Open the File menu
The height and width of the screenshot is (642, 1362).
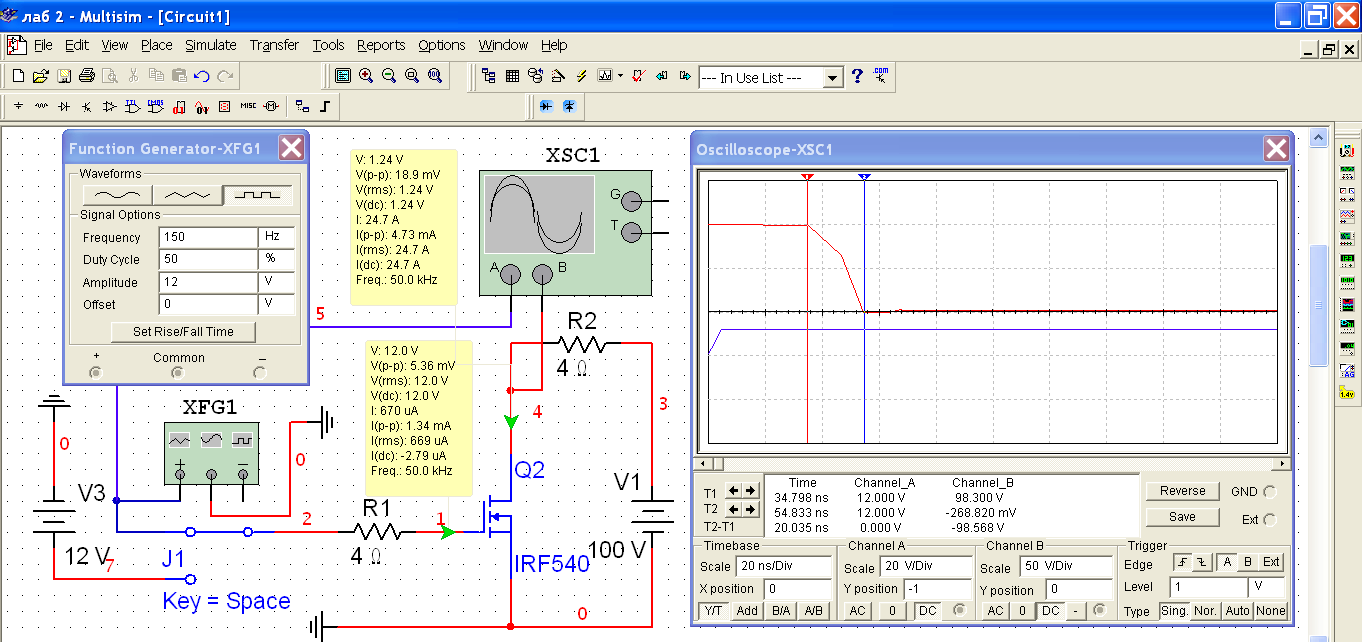(43, 45)
